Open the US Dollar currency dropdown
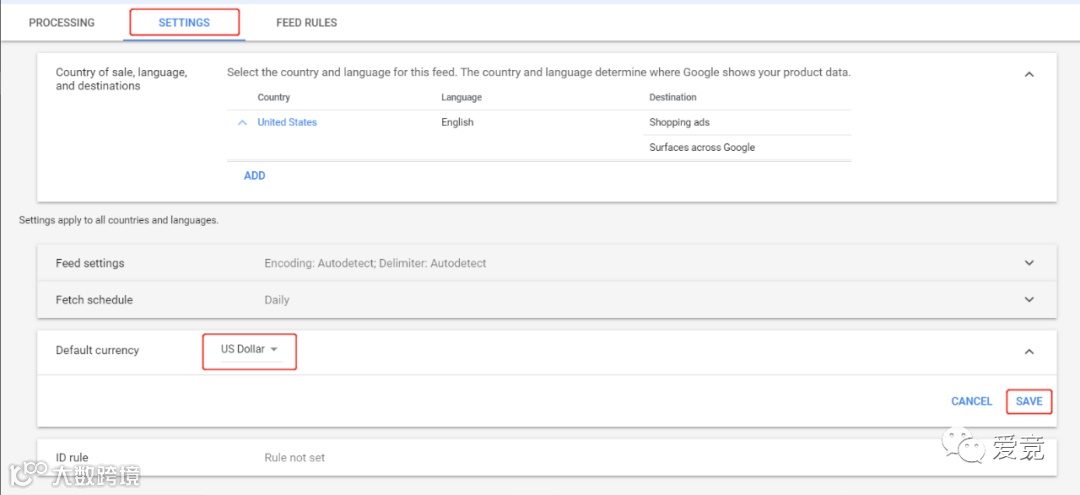The image size is (1080, 495). point(249,350)
